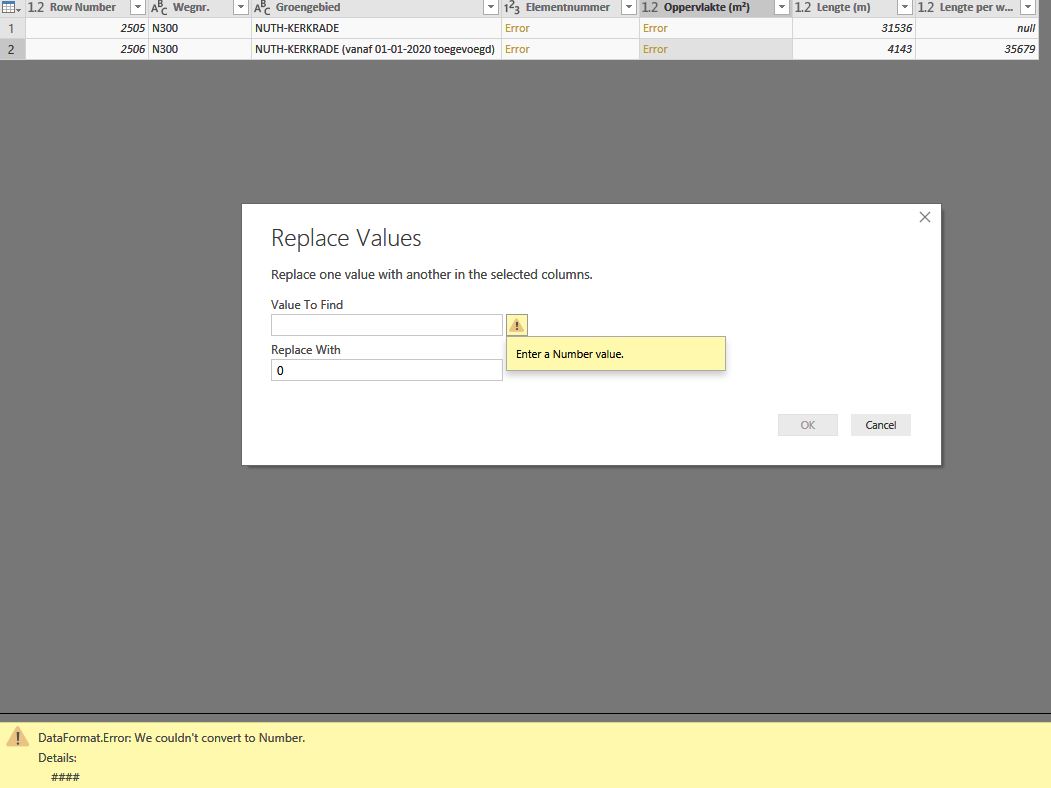Click the Error cell in Oppervlakte row 2

[x=715, y=49]
